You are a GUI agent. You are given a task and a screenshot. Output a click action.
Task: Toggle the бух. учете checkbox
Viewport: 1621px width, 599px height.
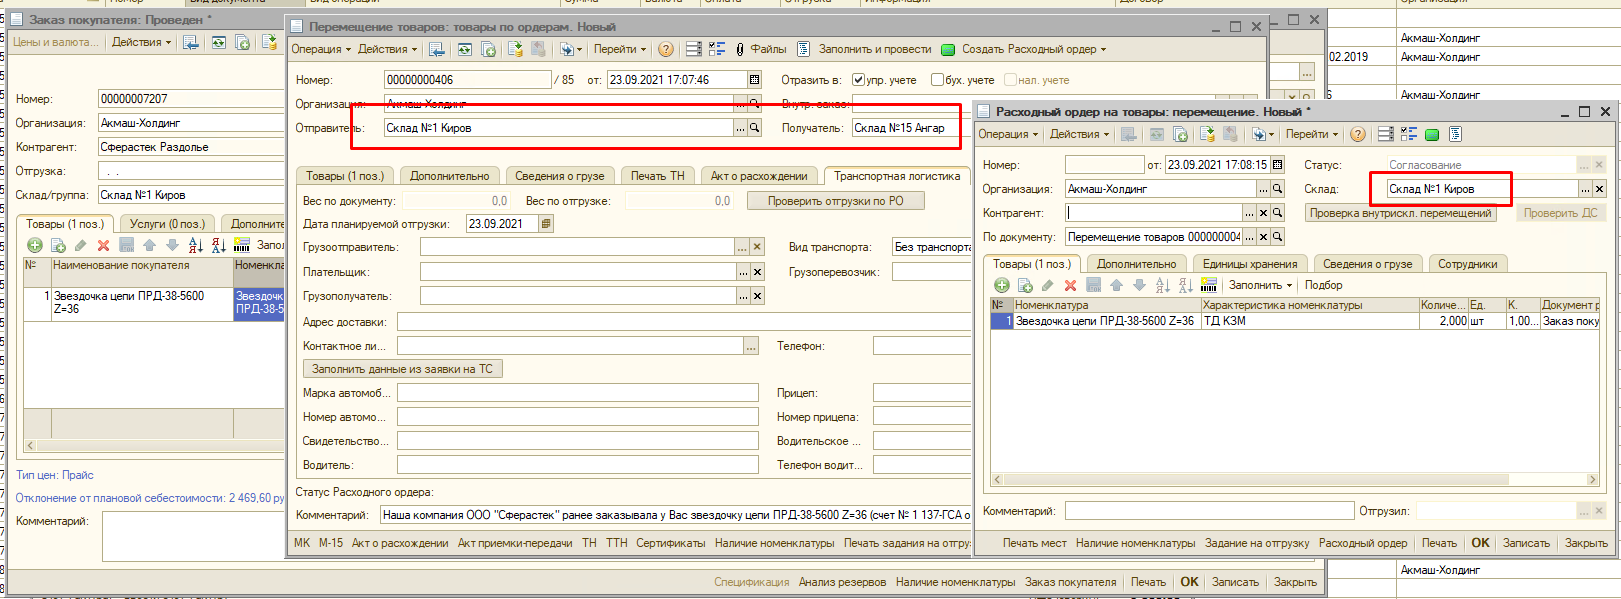coord(937,80)
